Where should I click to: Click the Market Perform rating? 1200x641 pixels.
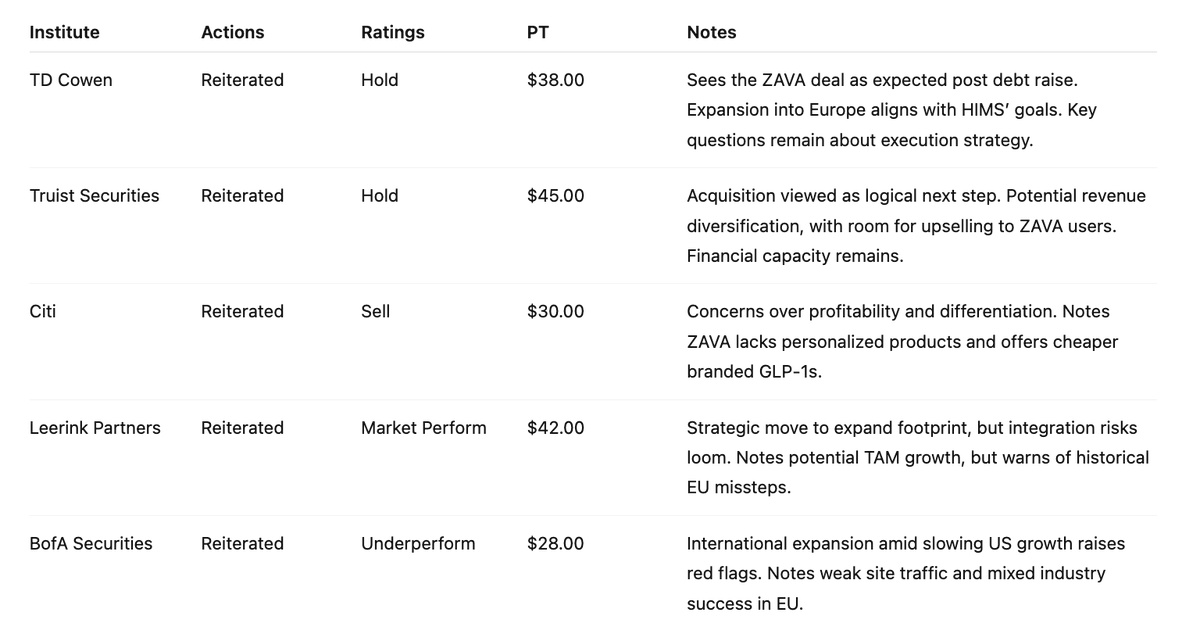[x=424, y=428]
